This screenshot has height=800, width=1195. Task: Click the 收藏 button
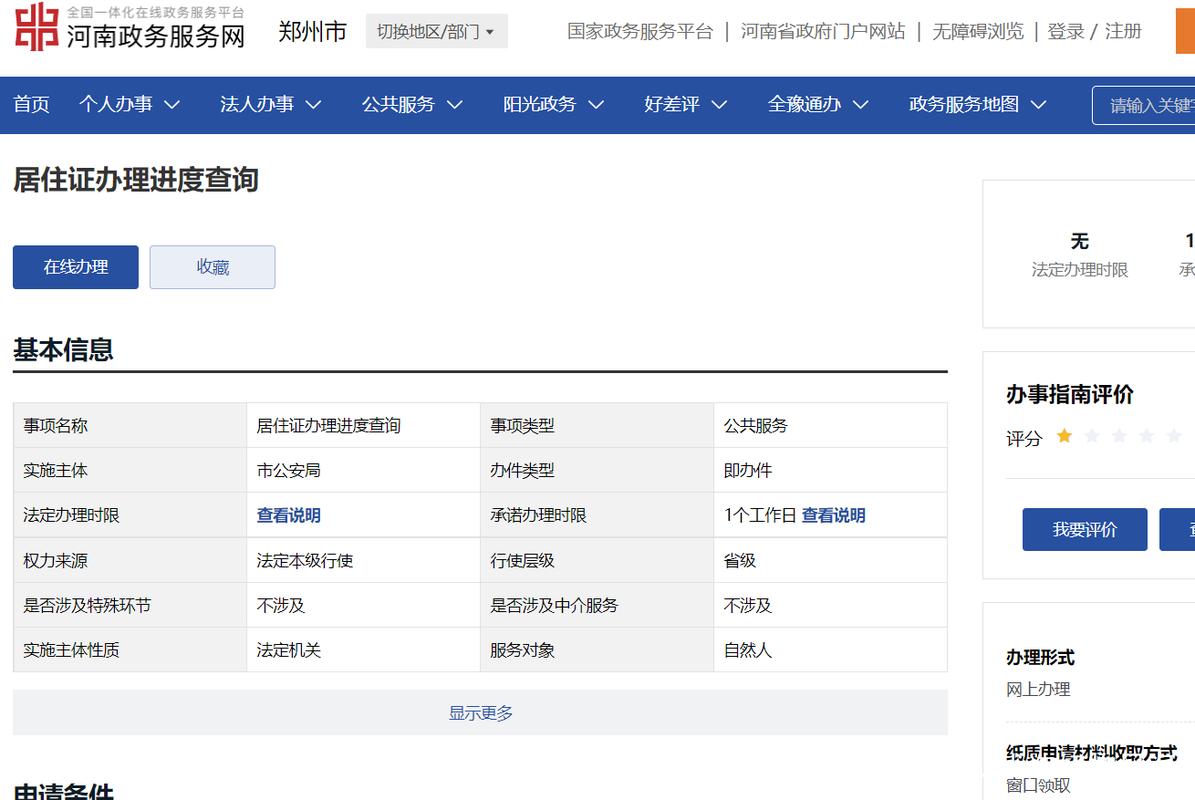pyautogui.click(x=212, y=267)
